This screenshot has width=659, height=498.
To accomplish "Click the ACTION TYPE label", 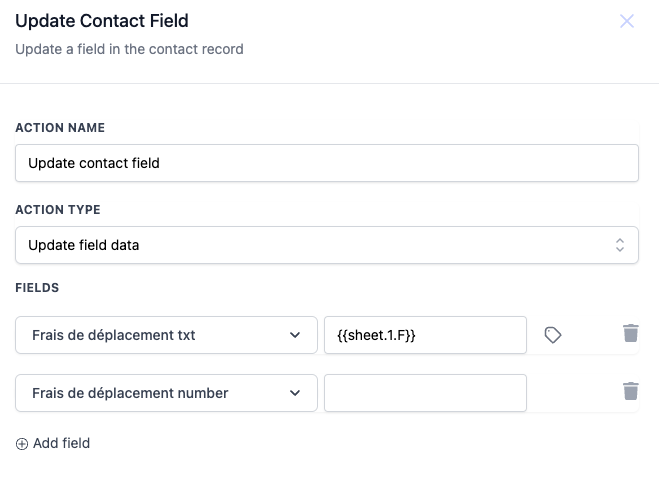I will point(58,210).
